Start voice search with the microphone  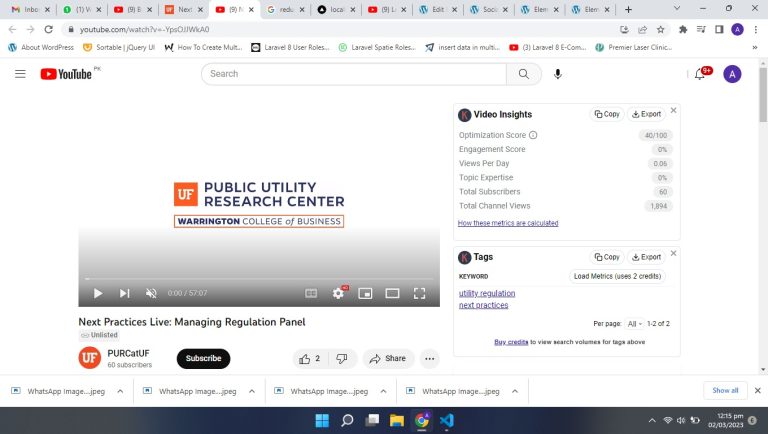click(557, 74)
